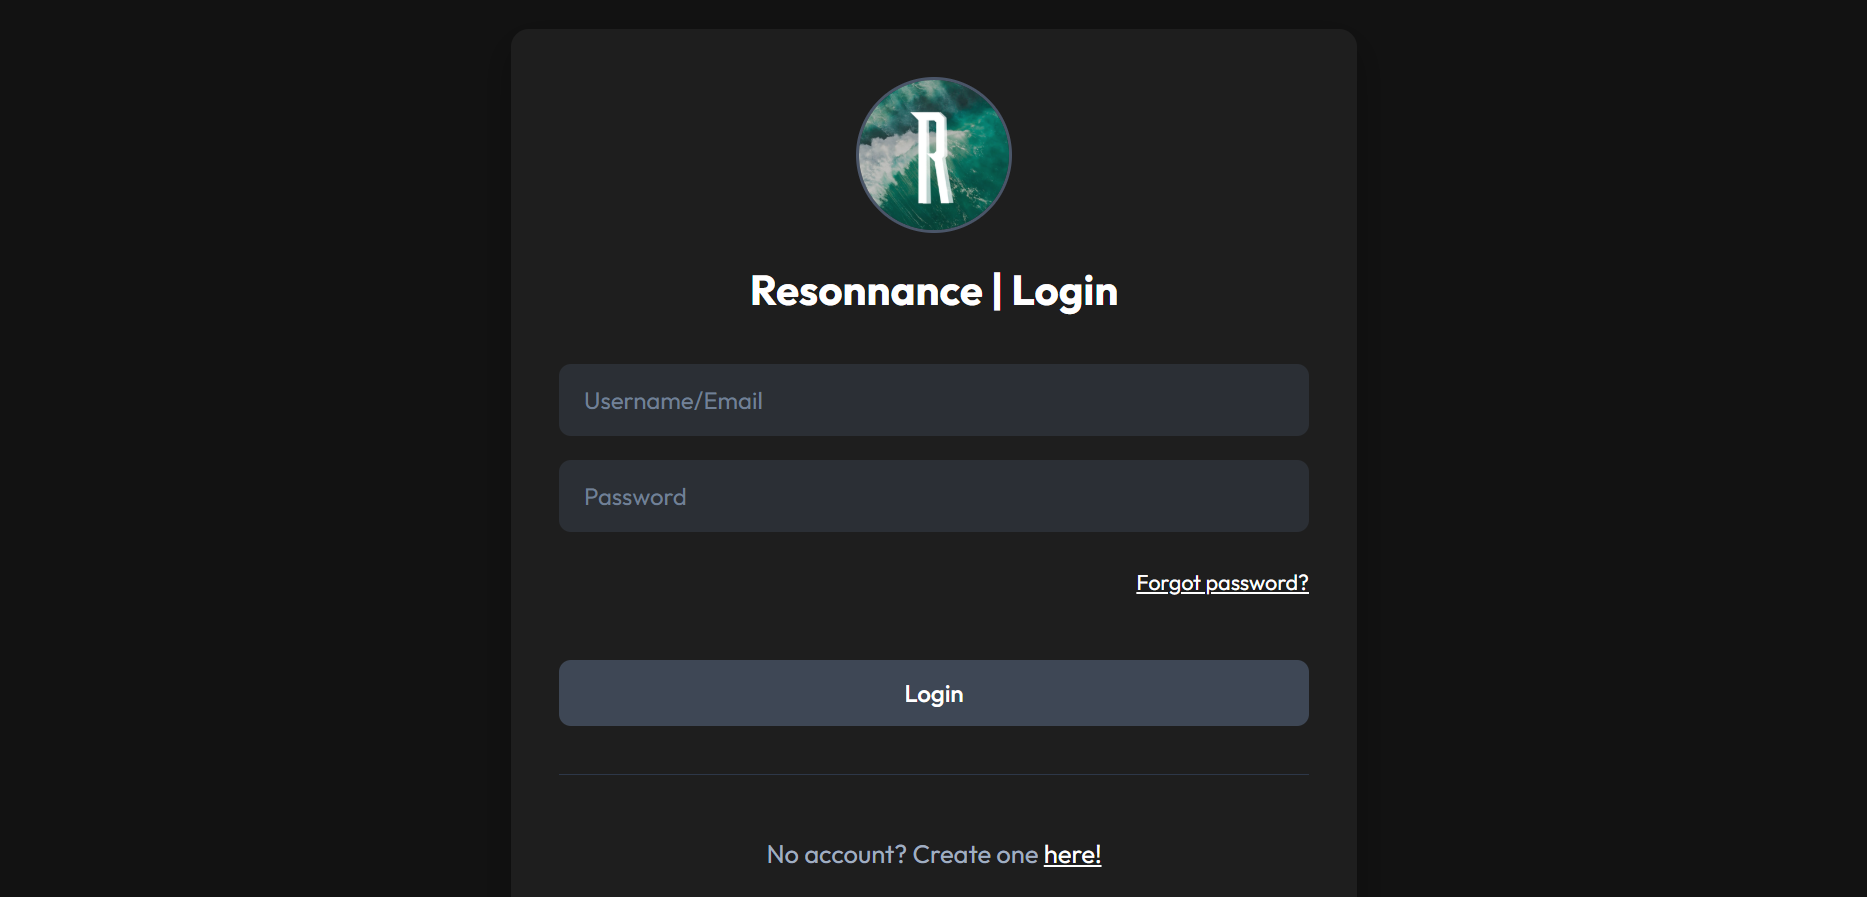Image resolution: width=1867 pixels, height=897 pixels.
Task: Open the Forgot password? link
Action: point(1221,583)
